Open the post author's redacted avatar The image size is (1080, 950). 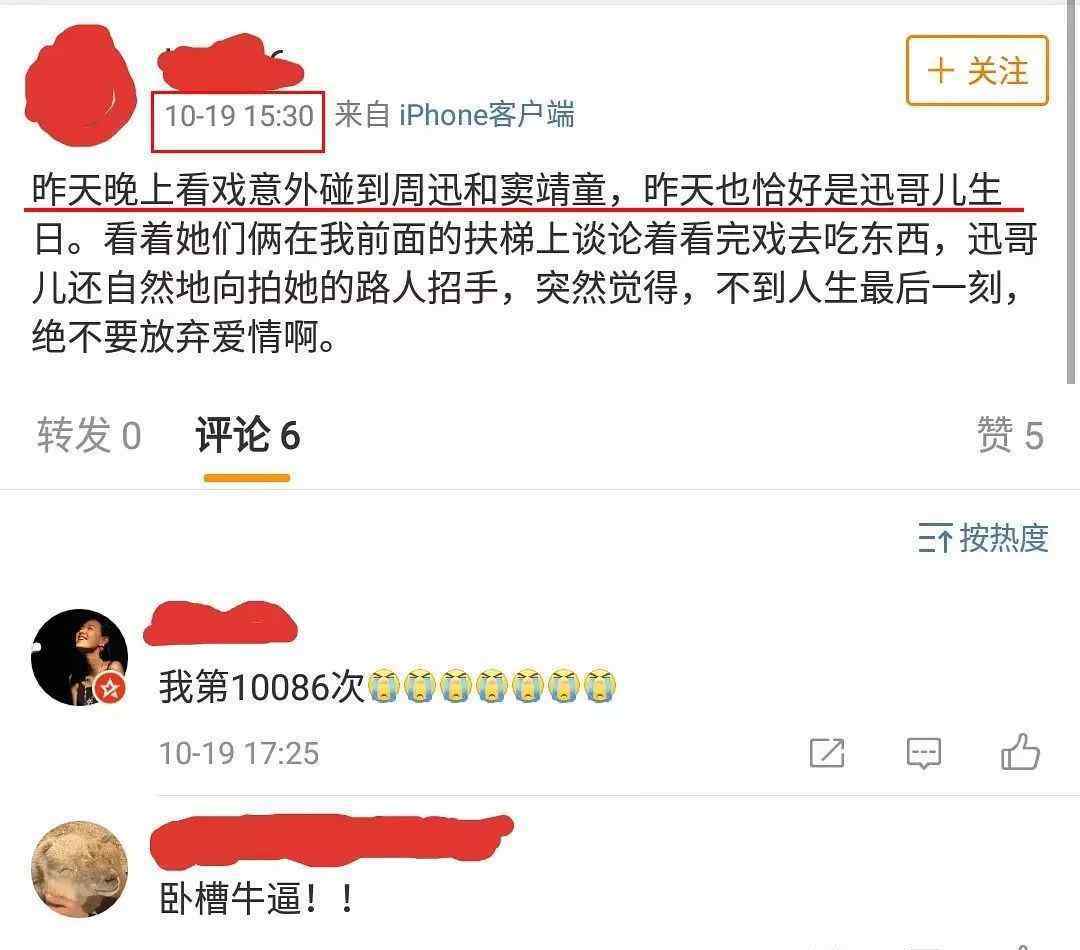pos(81,86)
